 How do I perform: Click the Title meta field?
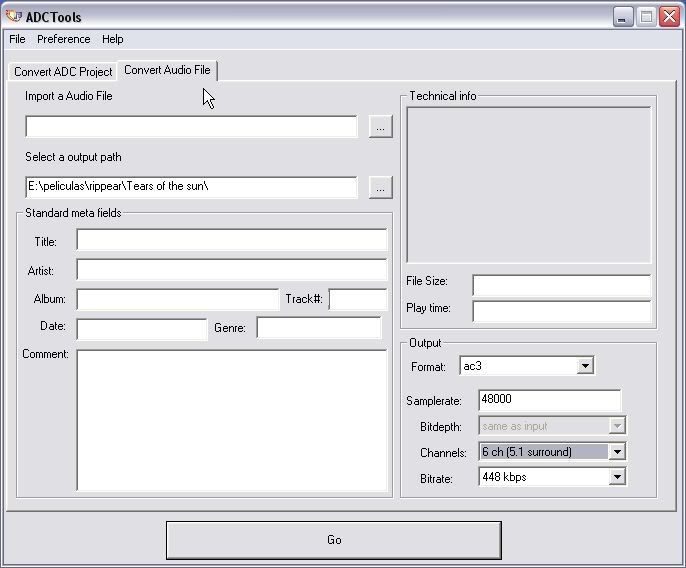(231, 240)
